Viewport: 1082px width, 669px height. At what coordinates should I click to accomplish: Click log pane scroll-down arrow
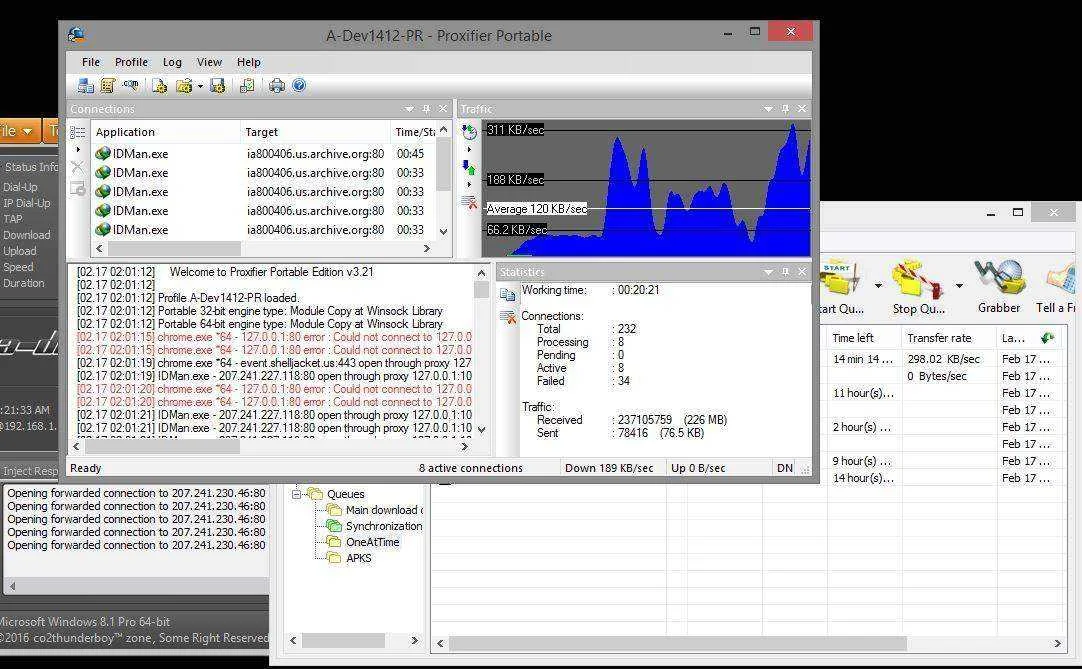[482, 429]
